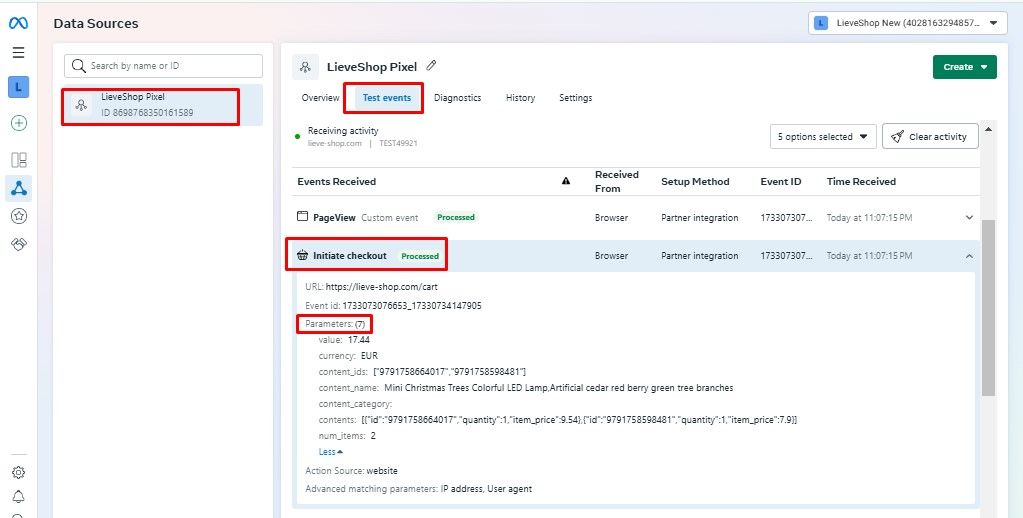The image size is (1023, 518).
Task: Click the content_name Mini Christmas Trees text
Action: (558, 388)
